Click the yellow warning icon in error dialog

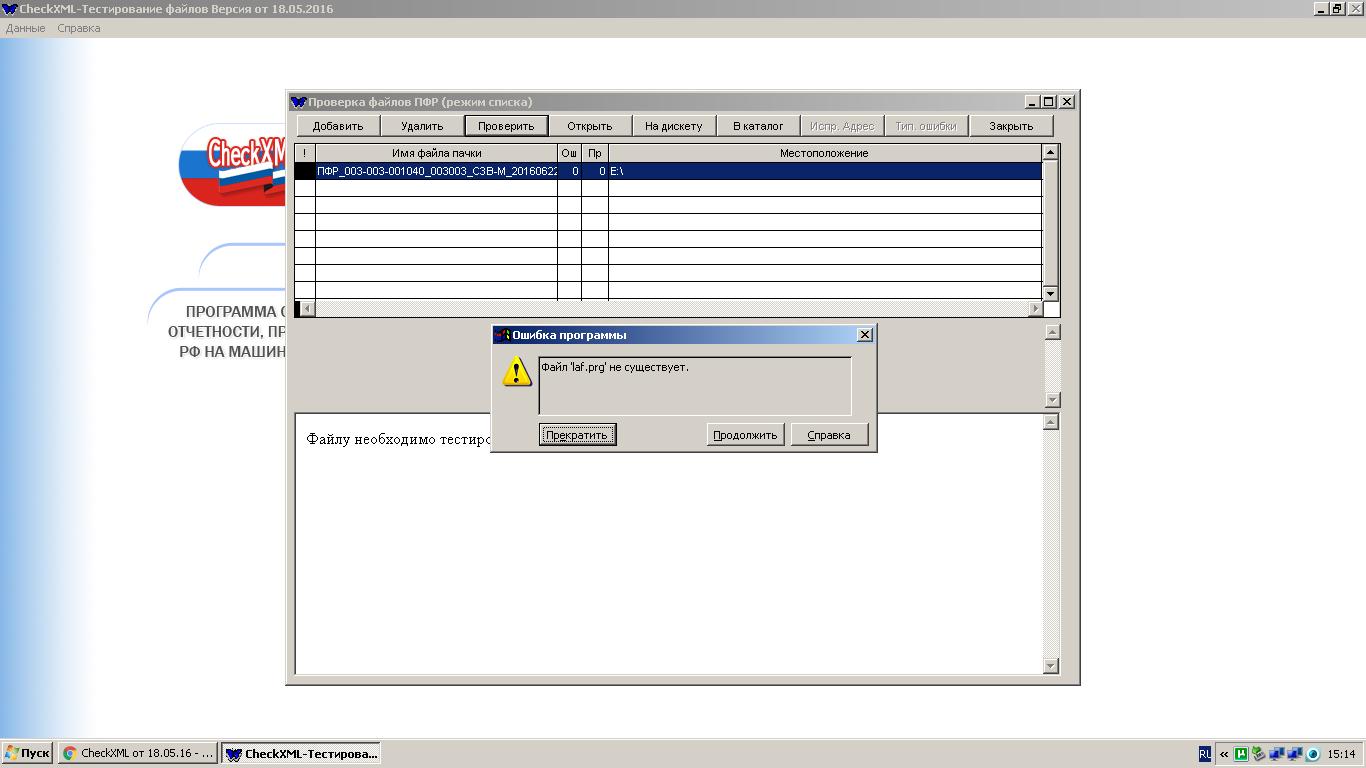(x=517, y=371)
